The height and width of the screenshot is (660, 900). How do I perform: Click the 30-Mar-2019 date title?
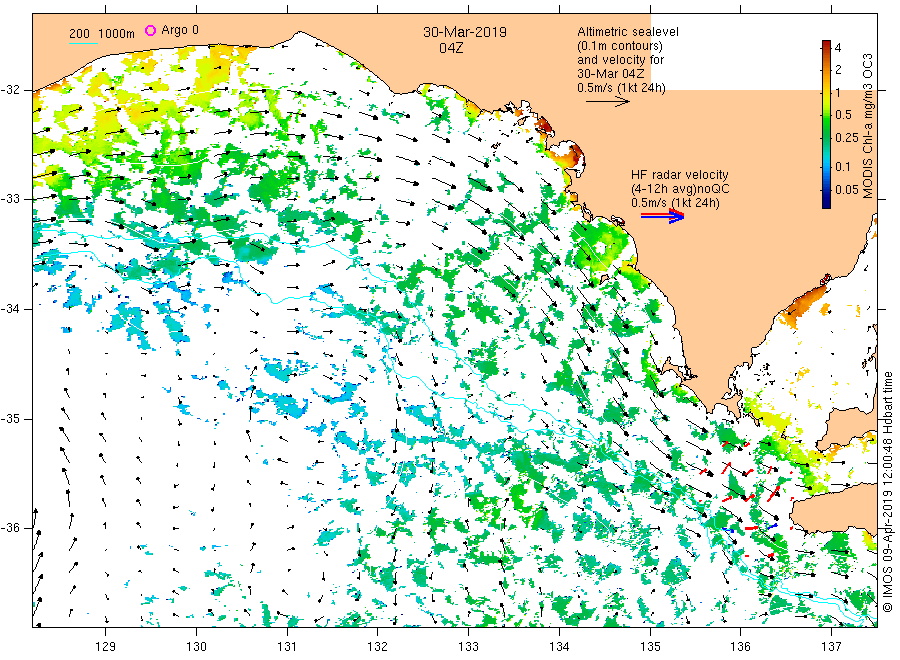point(465,32)
